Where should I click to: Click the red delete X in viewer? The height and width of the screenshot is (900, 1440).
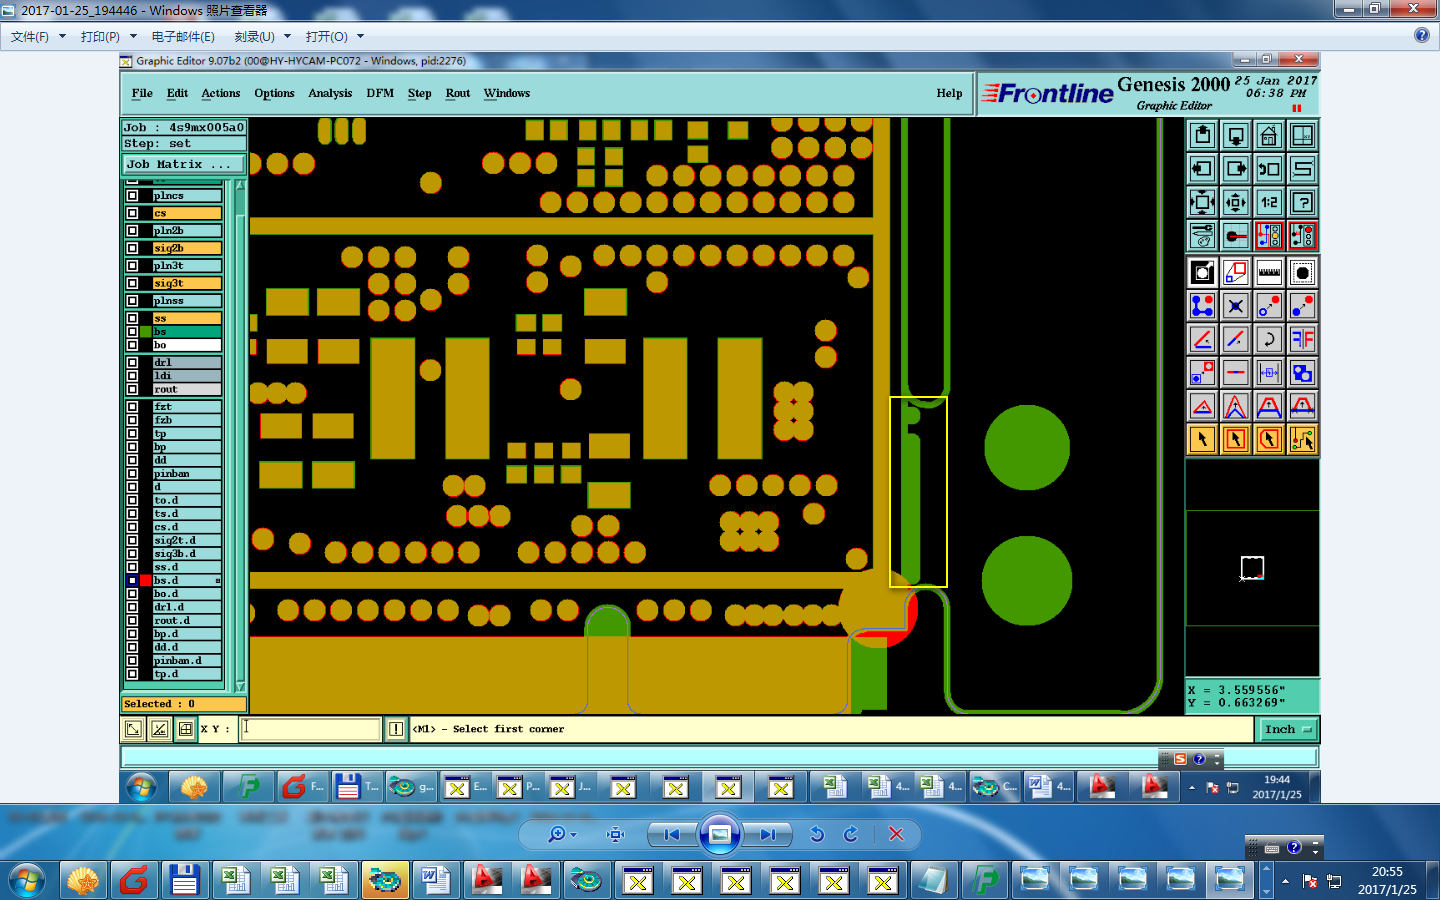pos(896,834)
